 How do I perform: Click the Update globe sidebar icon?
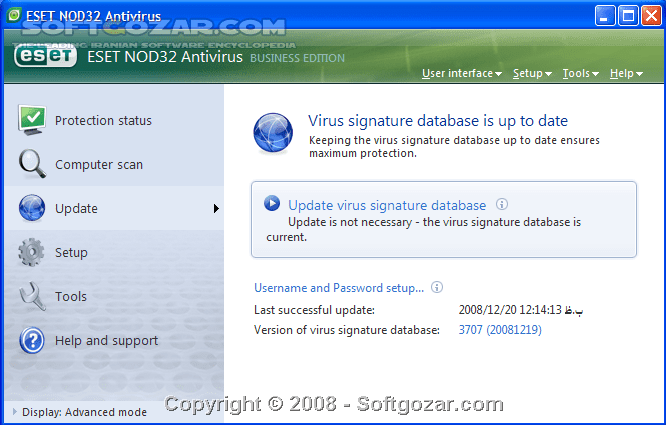32,208
